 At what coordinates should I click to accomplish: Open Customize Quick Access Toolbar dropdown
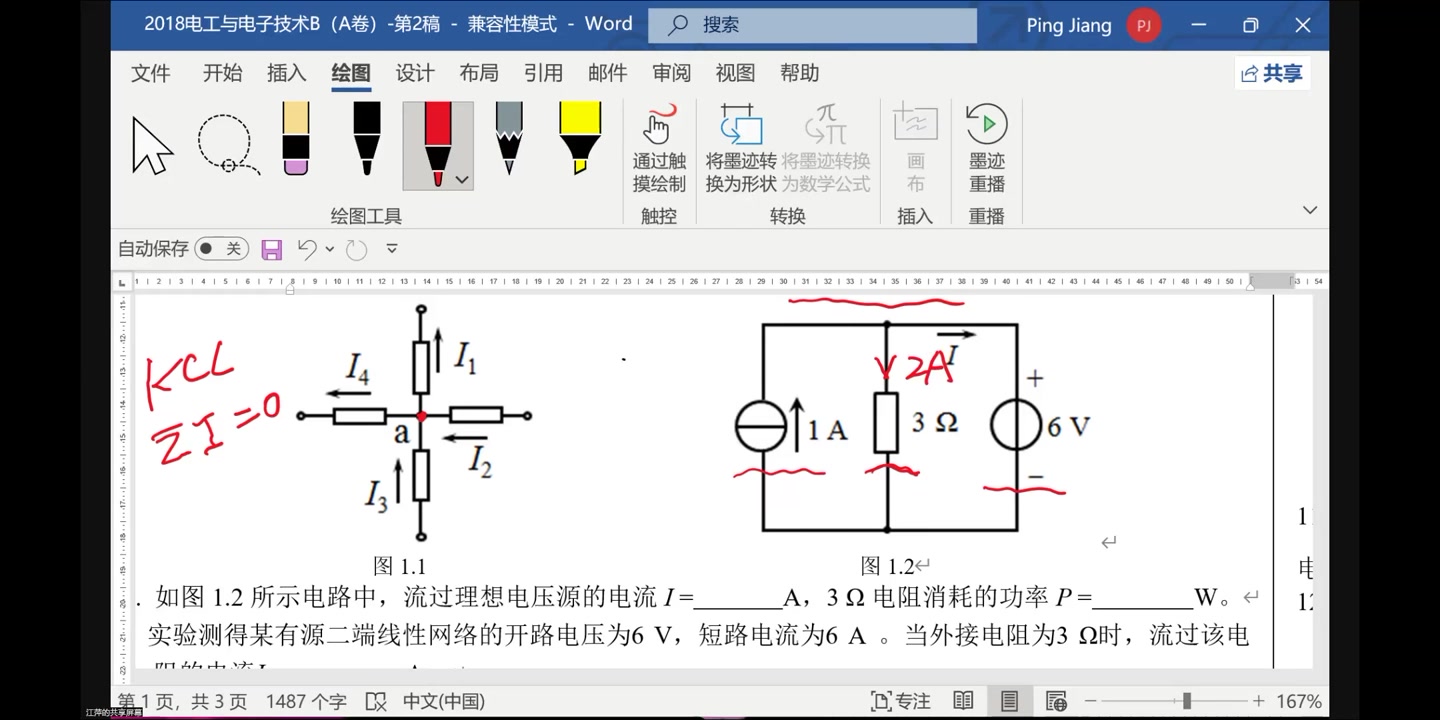392,249
